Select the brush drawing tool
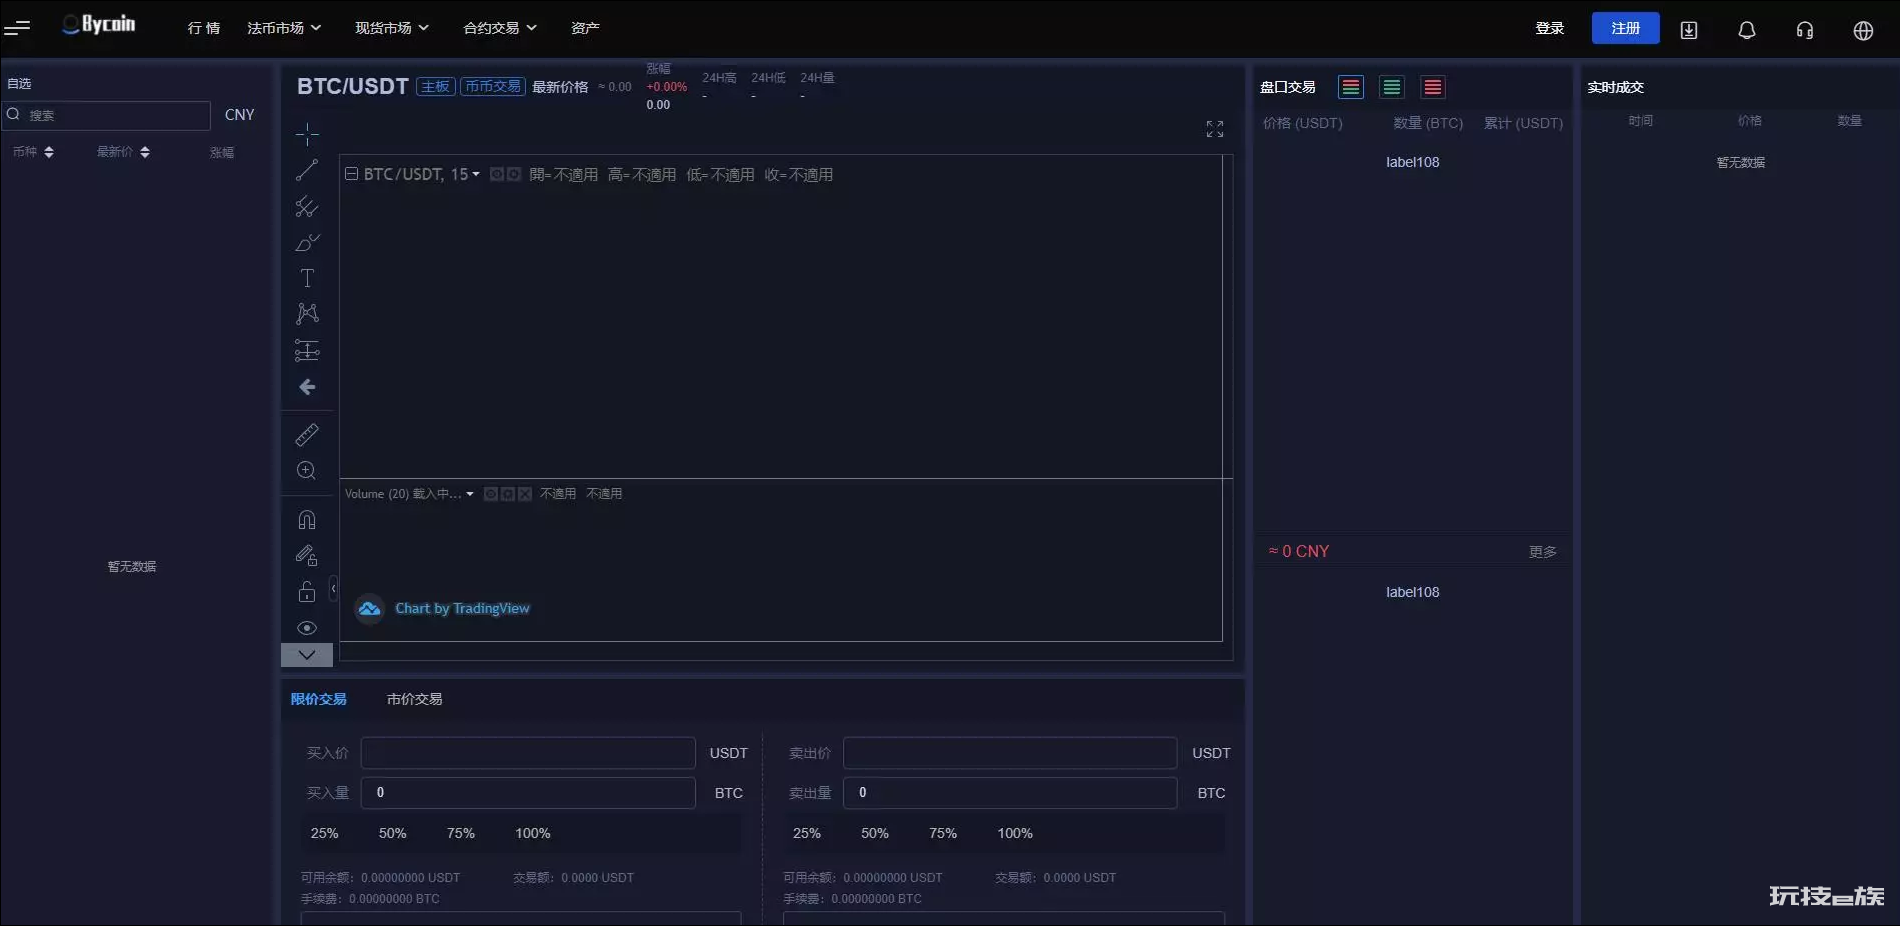 [307, 243]
